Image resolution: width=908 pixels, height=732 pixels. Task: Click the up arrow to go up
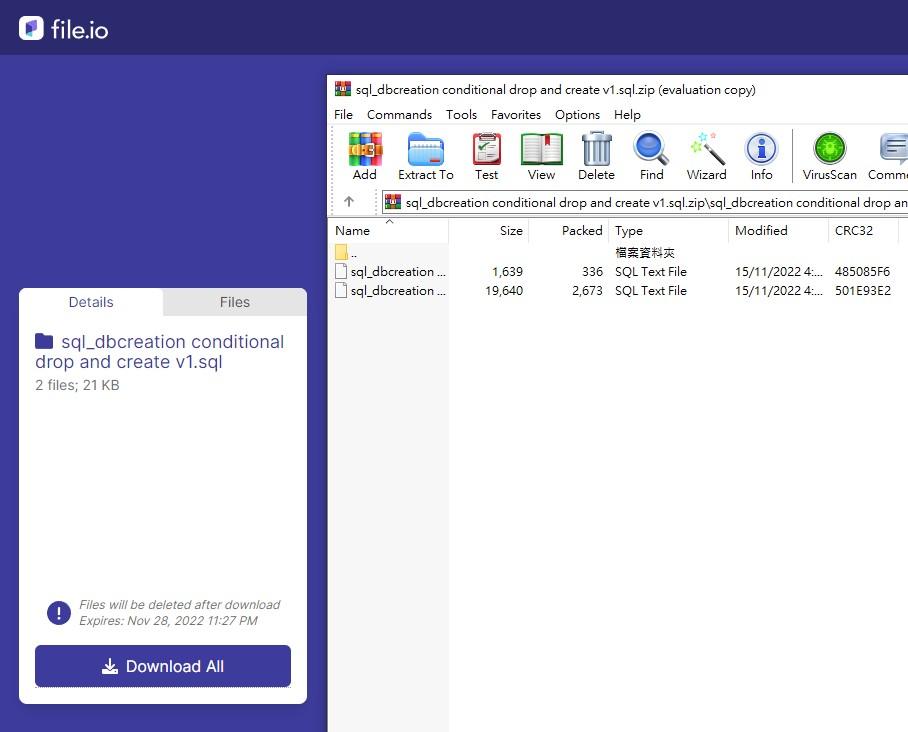[351, 201]
